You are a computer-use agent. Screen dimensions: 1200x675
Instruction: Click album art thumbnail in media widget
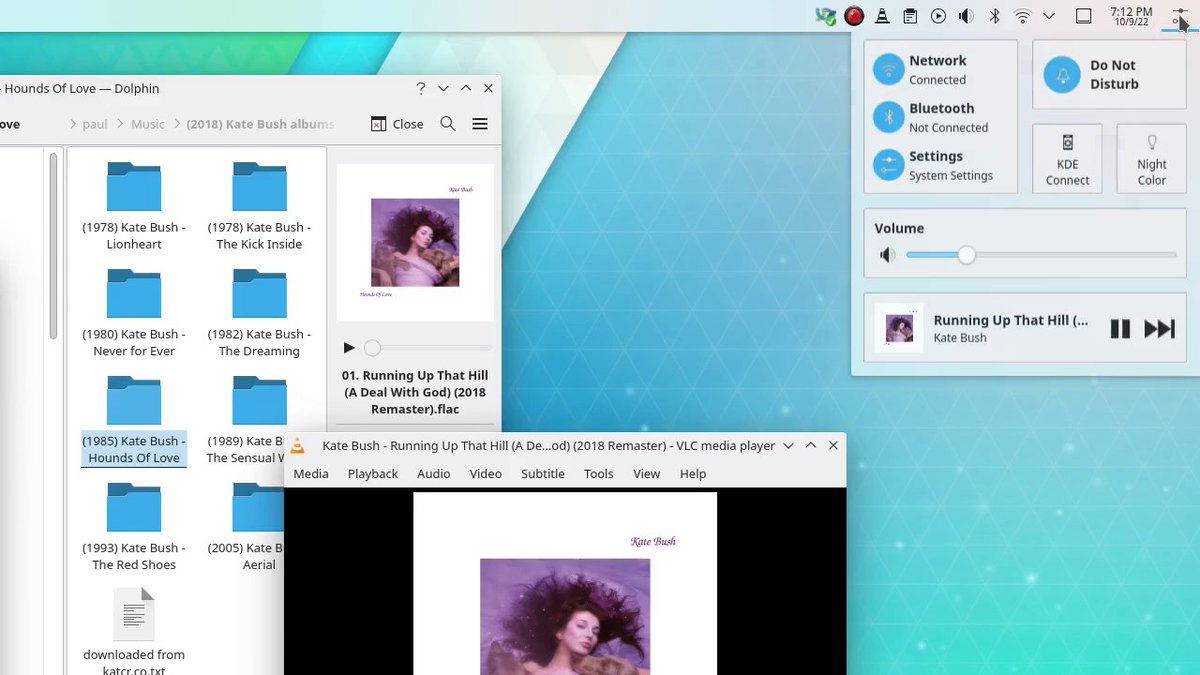[x=899, y=328]
